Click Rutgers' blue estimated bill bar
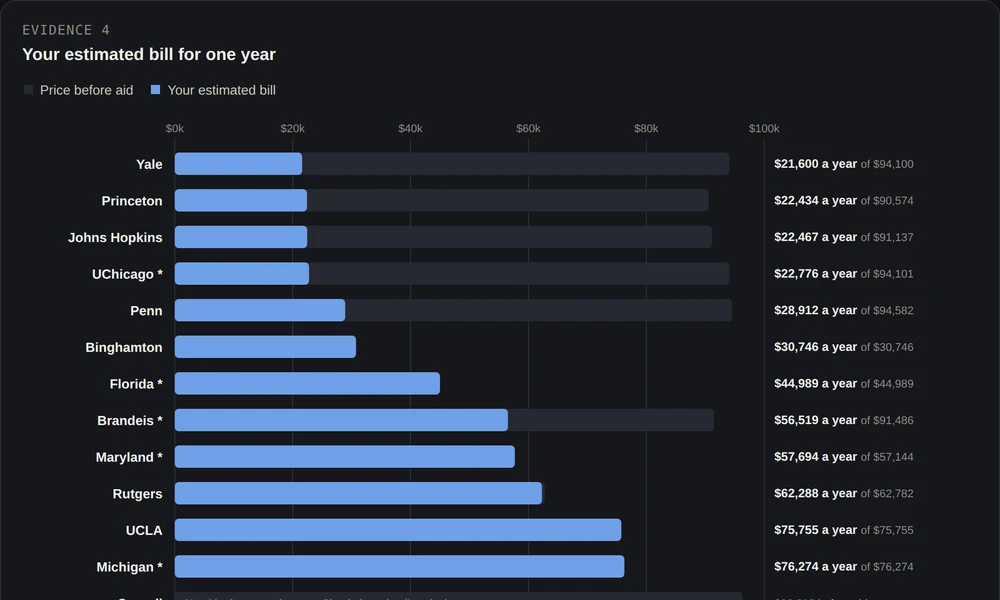Image resolution: width=1000 pixels, height=600 pixels. [x=358, y=494]
